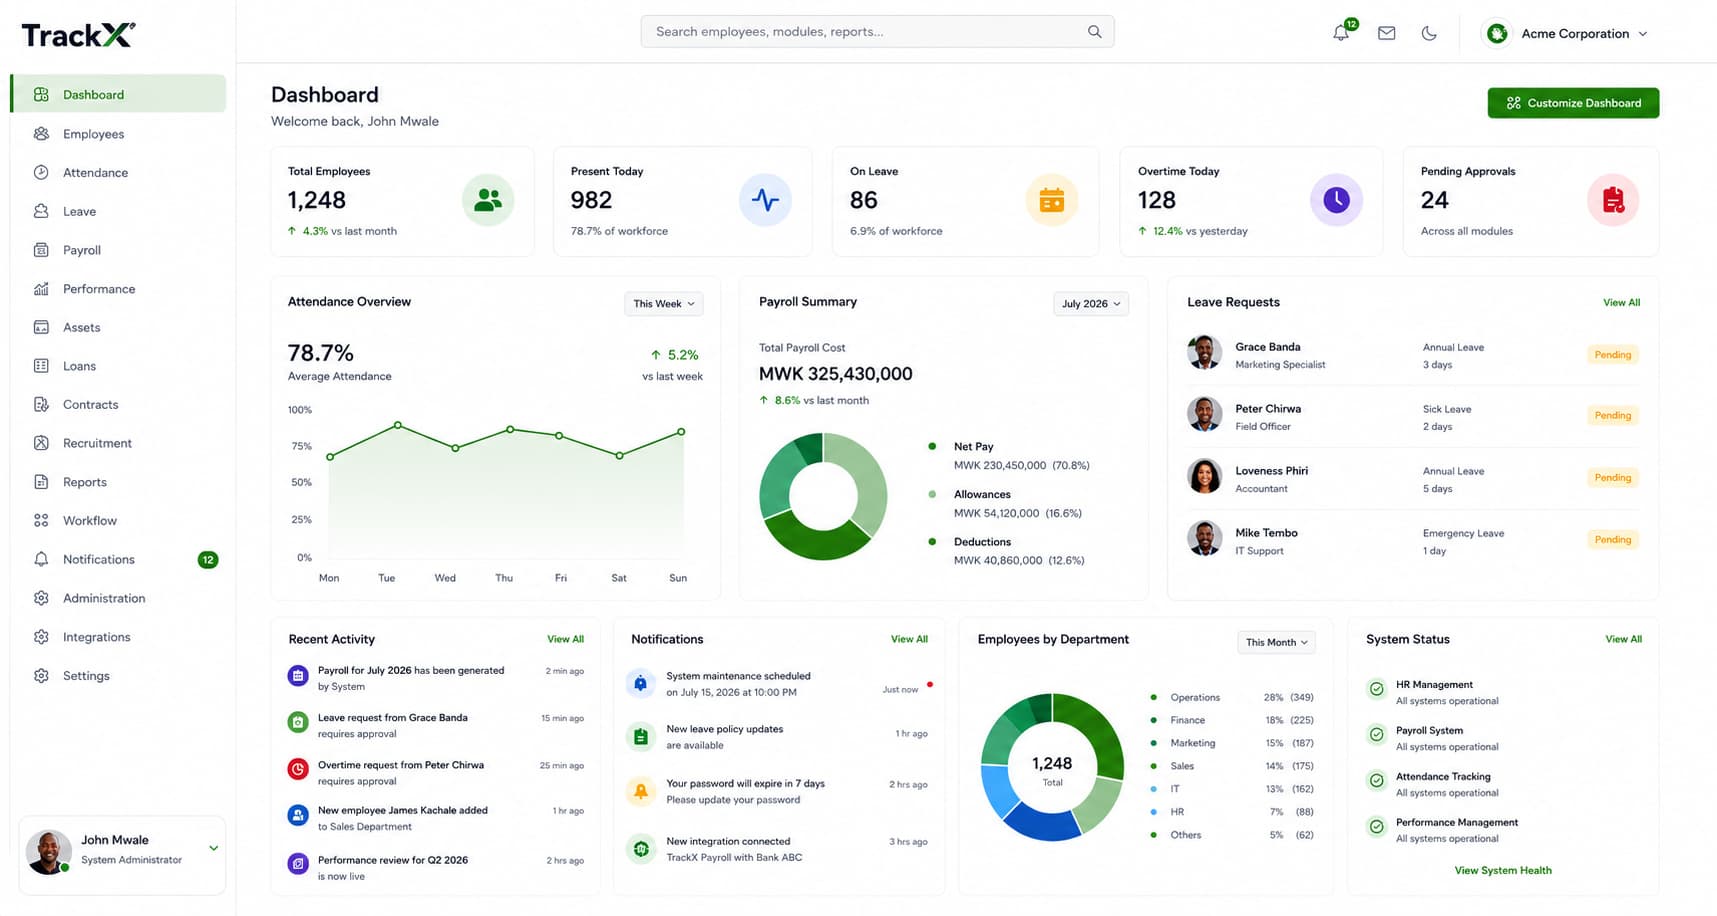
Task: Click Customize Dashboard button
Action: [x=1573, y=103]
